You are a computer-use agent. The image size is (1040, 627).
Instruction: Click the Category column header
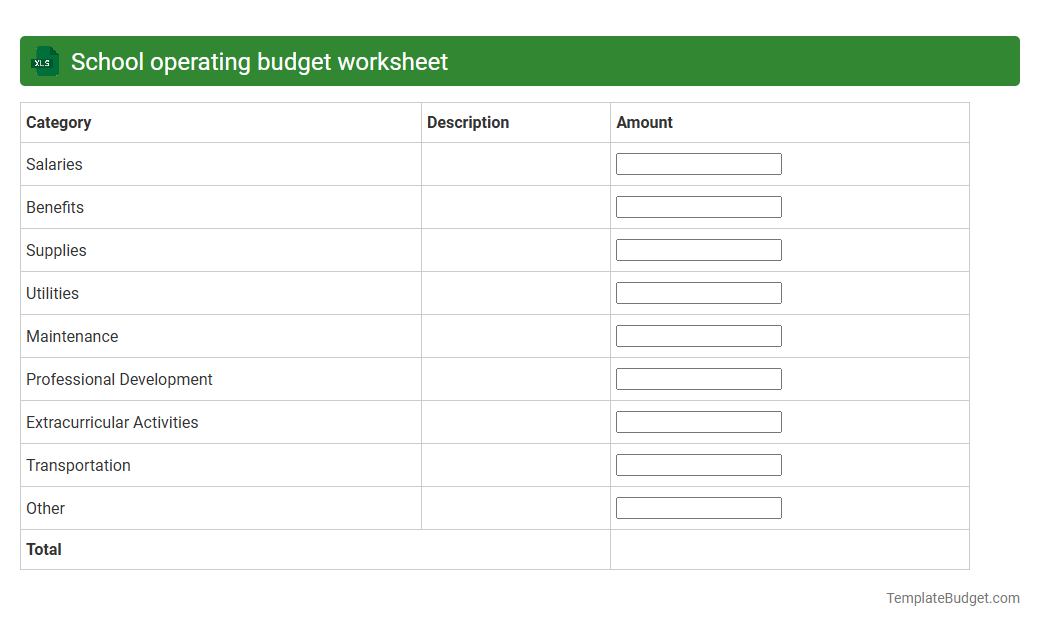(x=58, y=122)
